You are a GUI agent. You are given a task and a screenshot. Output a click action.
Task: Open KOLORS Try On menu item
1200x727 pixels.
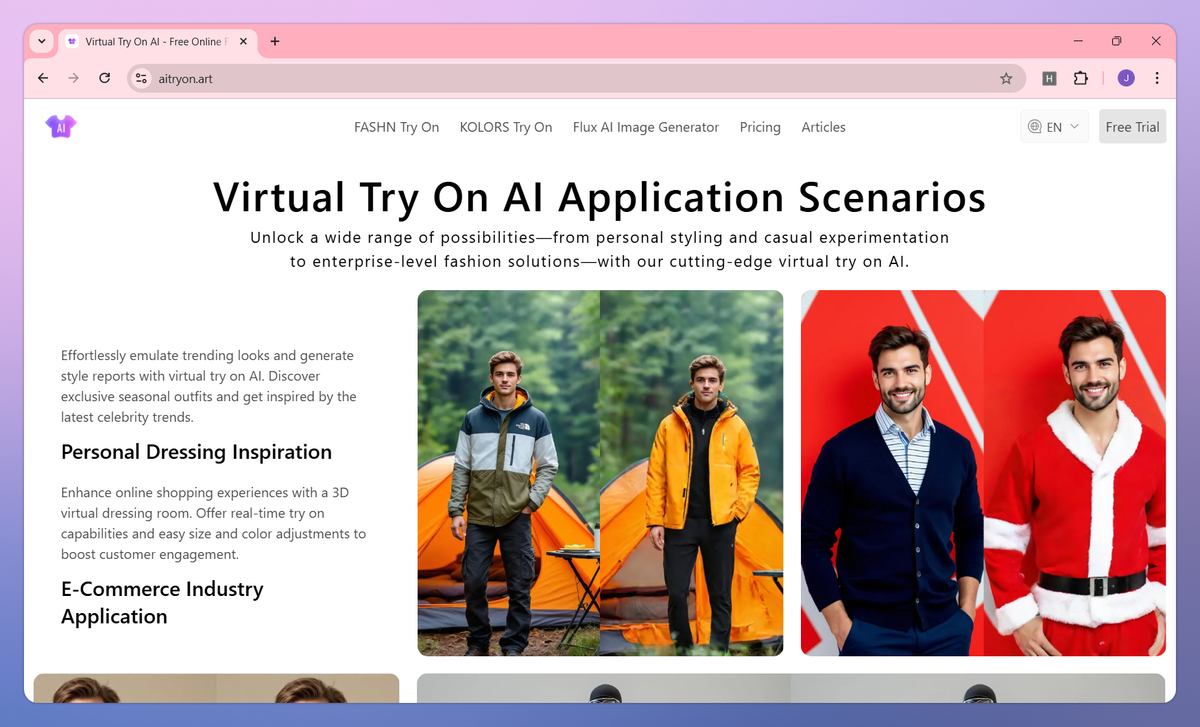506,127
